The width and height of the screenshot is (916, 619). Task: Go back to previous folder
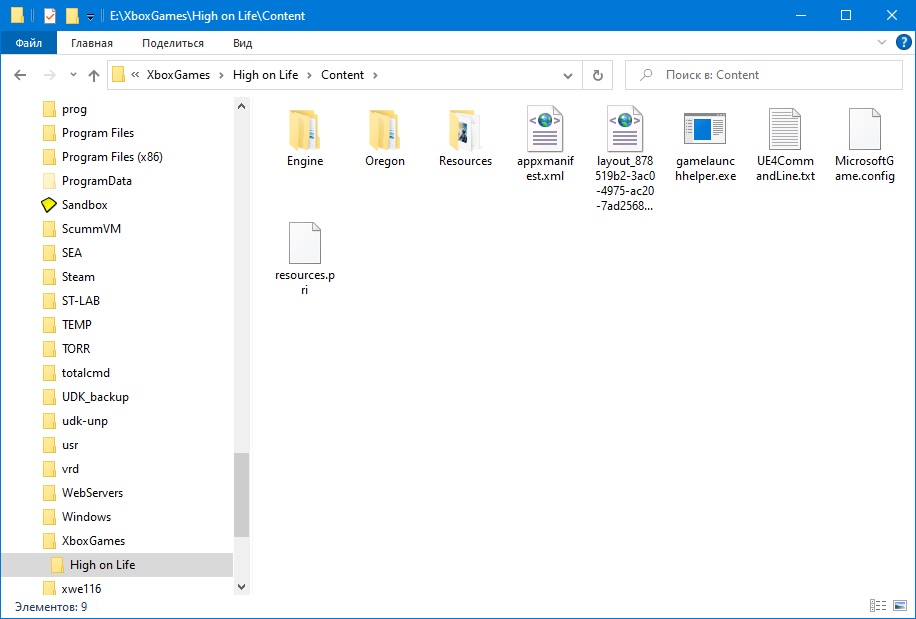tap(20, 75)
